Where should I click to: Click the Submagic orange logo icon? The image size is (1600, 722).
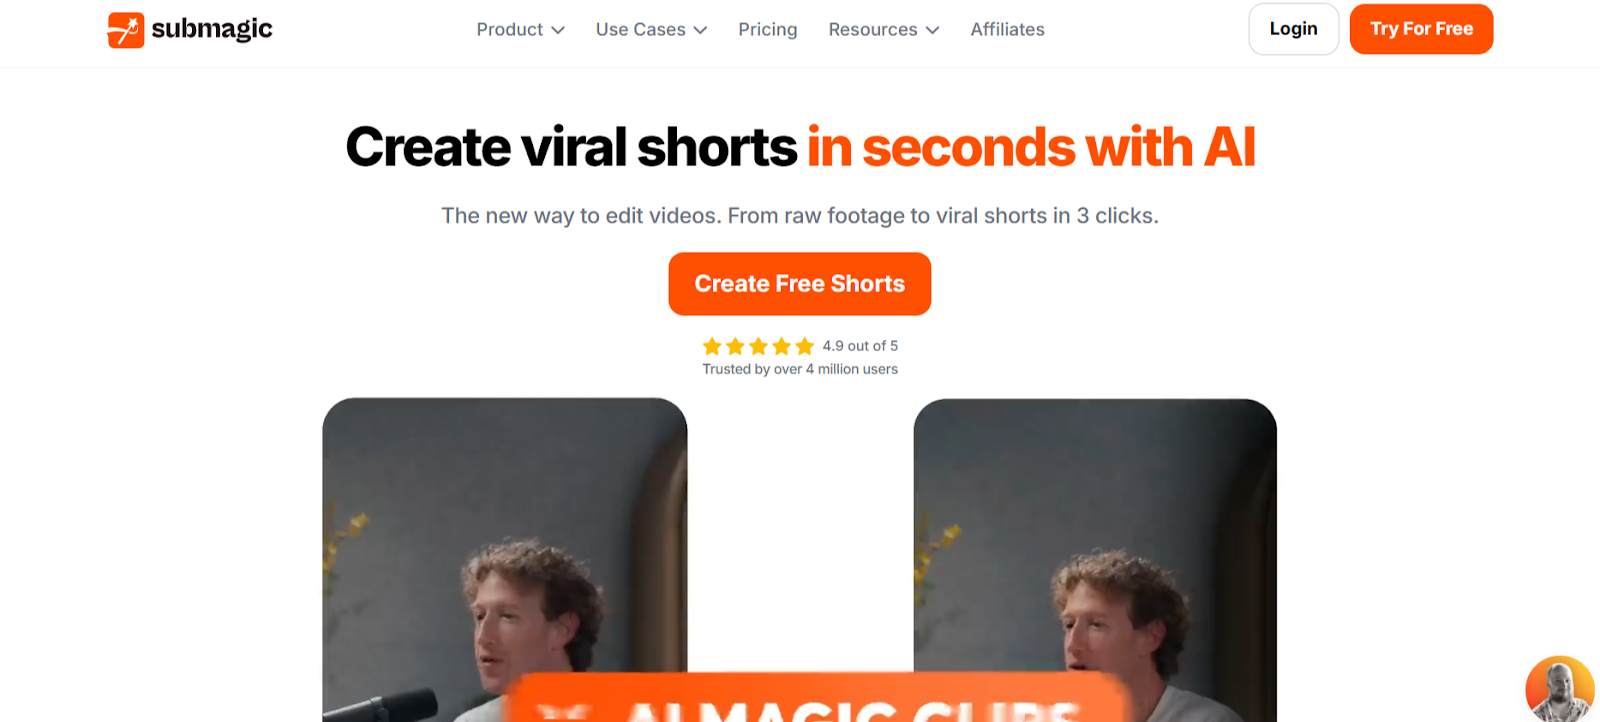126,30
